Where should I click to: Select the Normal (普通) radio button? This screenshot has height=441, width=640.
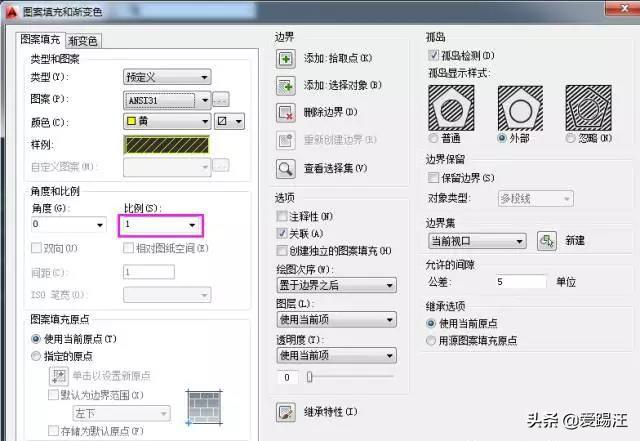tap(433, 138)
